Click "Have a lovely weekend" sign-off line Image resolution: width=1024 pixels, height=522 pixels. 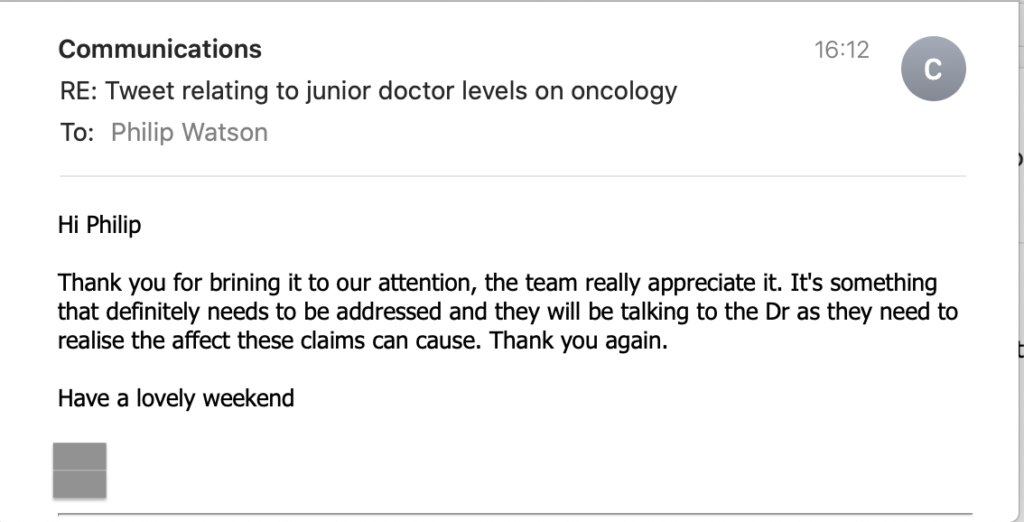coord(176,398)
